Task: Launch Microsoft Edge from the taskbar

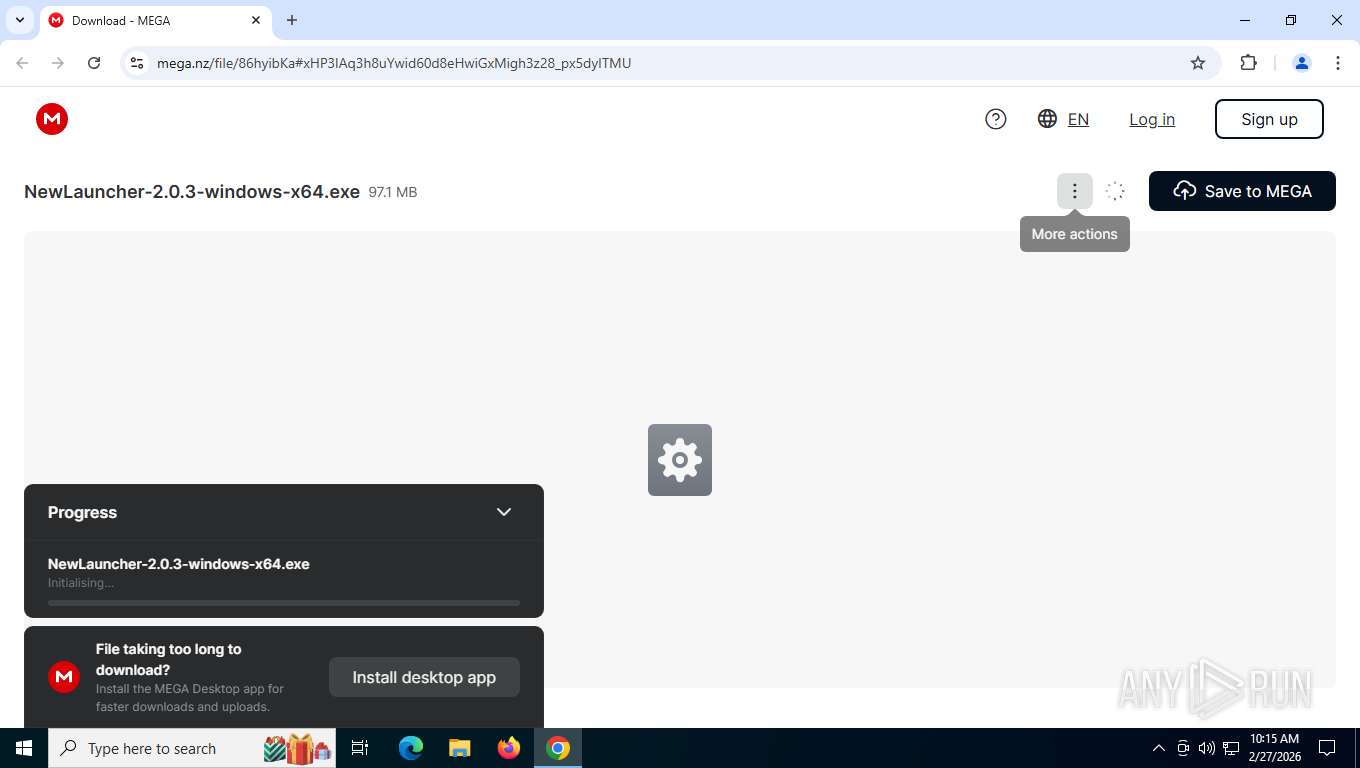Action: point(411,748)
